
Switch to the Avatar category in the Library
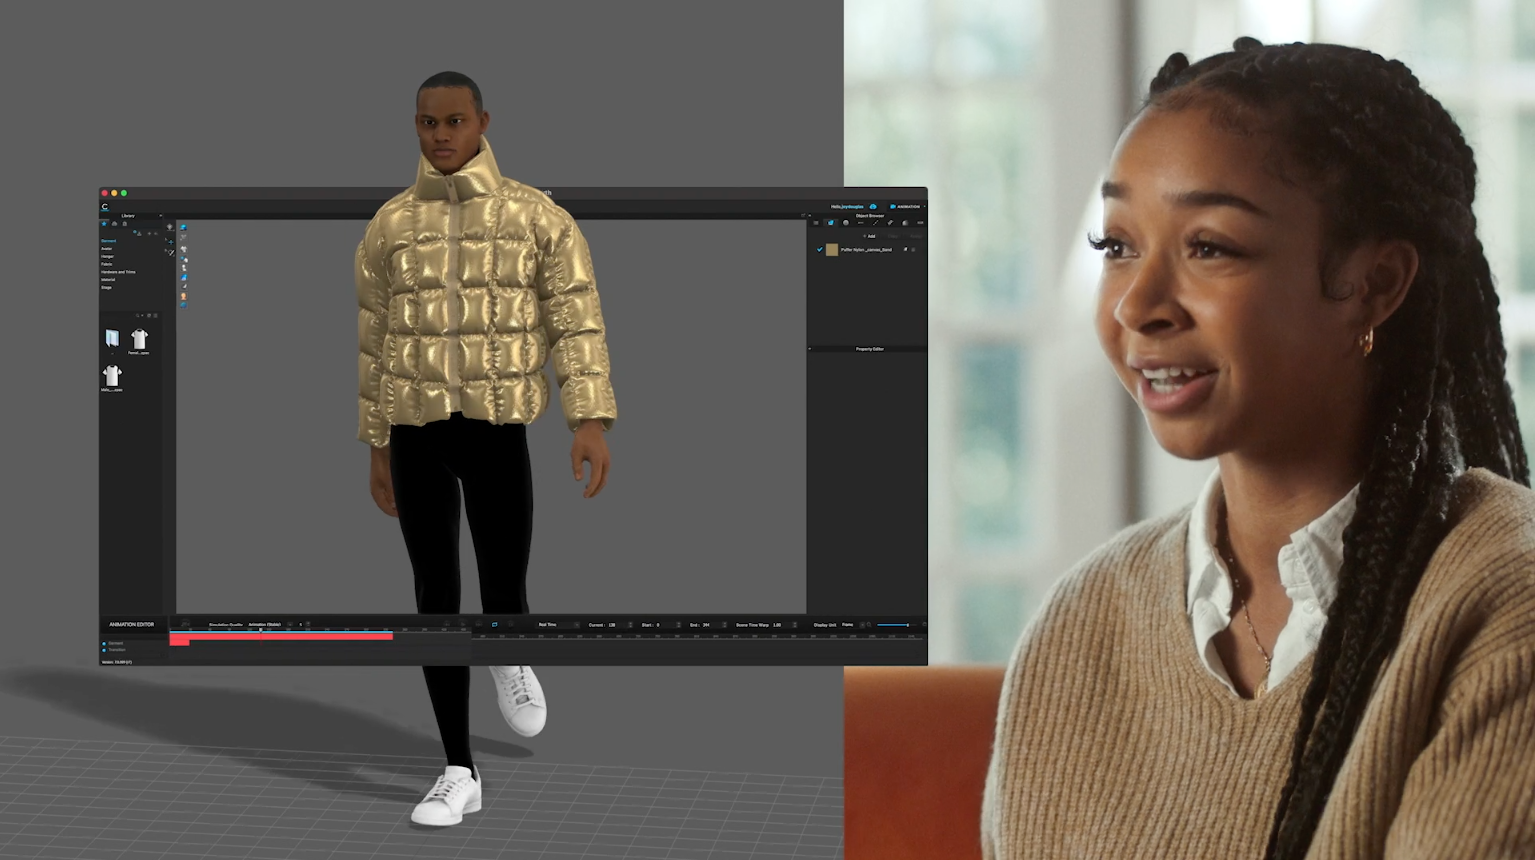coord(107,249)
